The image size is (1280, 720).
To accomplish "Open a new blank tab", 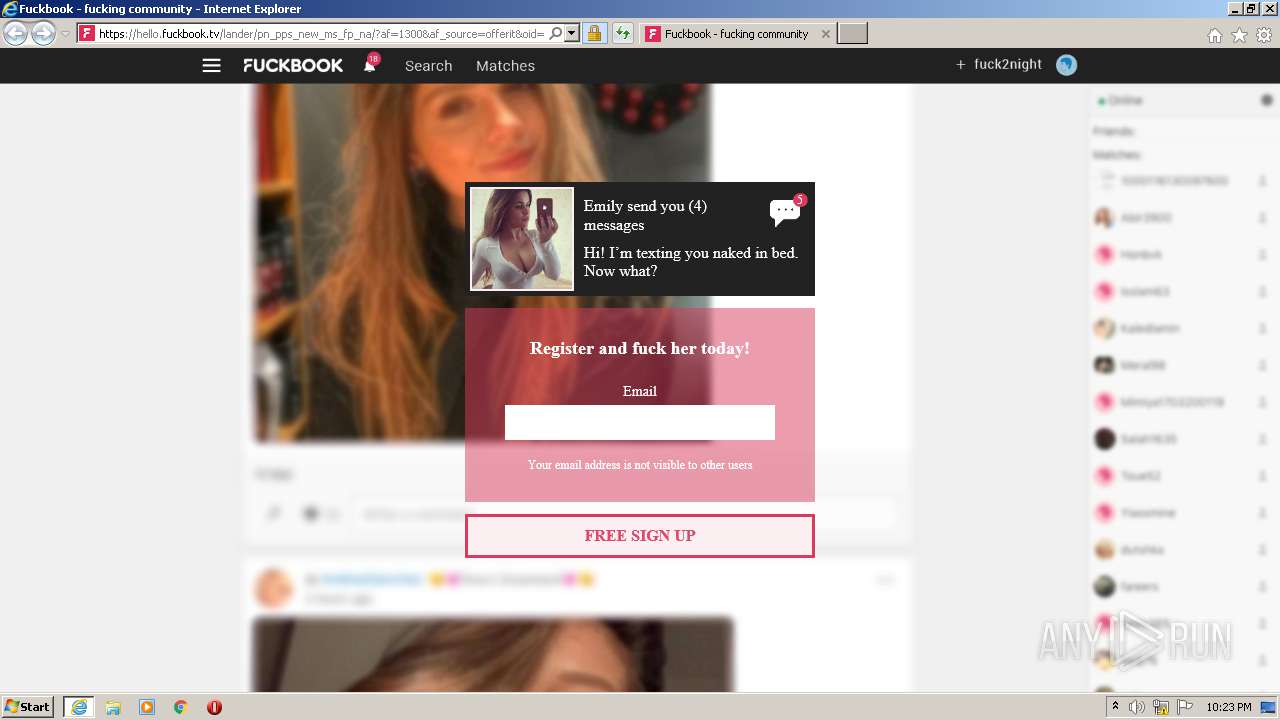I will click(852, 34).
